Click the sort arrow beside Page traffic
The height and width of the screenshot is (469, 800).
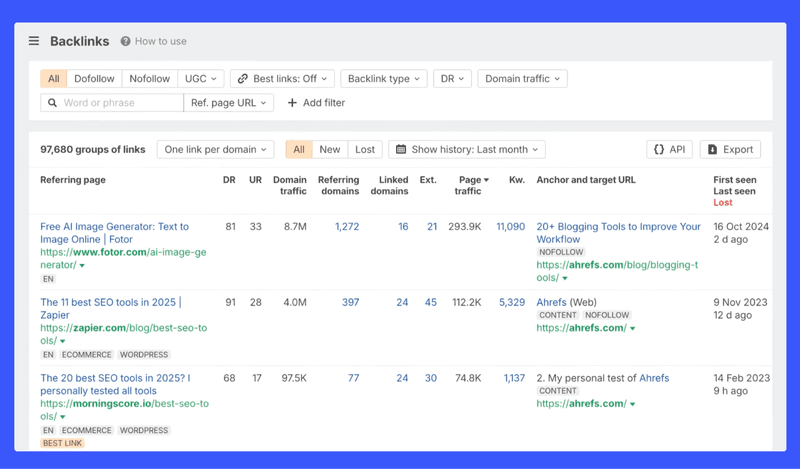[x=486, y=180]
